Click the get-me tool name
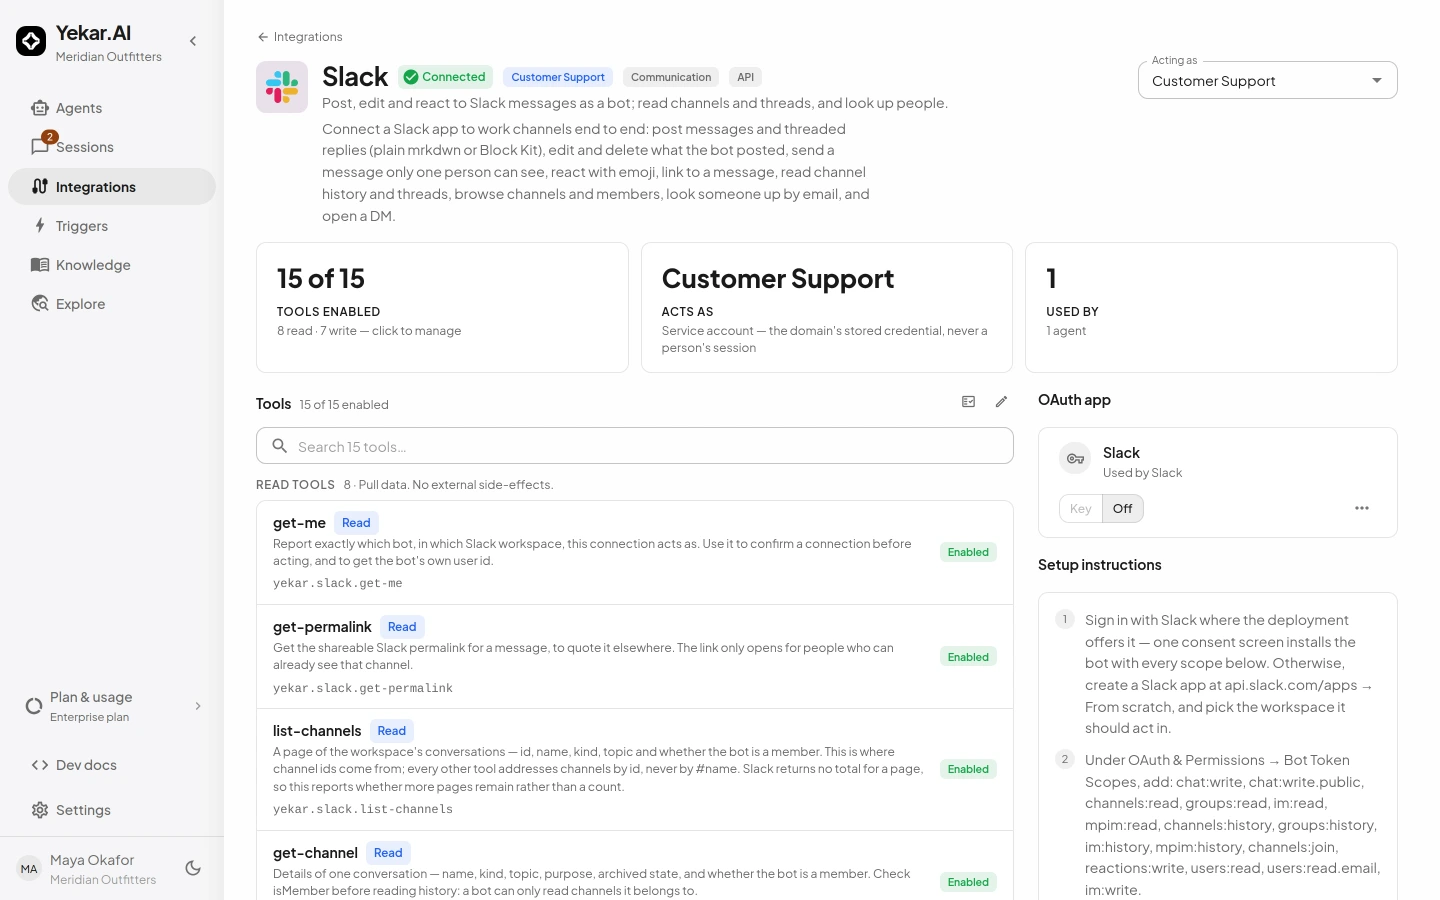Image resolution: width=1440 pixels, height=900 pixels. click(x=300, y=523)
